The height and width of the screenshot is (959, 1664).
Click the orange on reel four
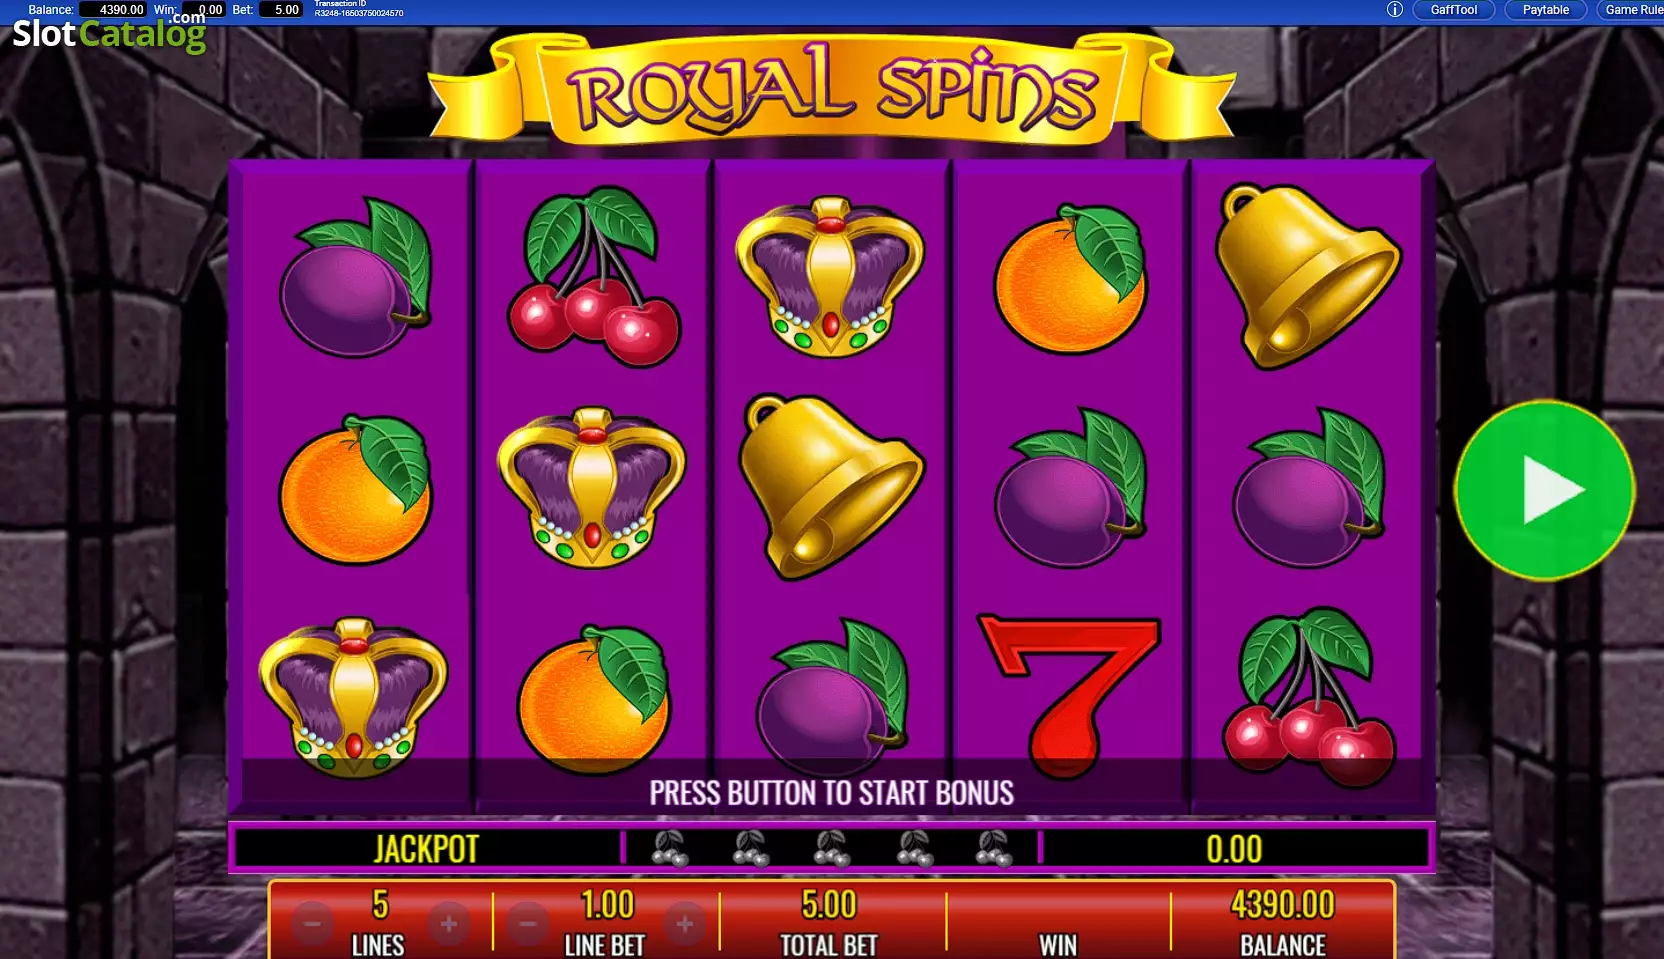coord(1070,279)
